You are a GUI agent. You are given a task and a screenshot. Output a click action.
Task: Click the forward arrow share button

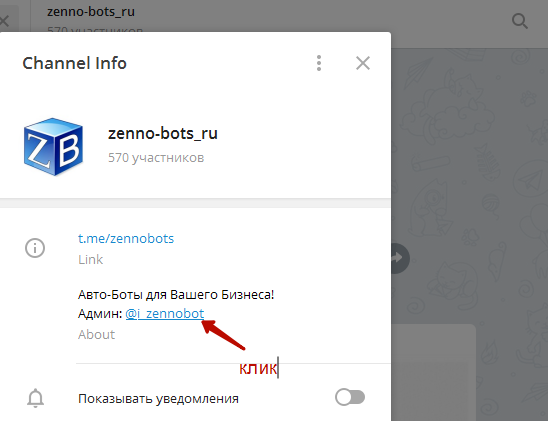(x=400, y=258)
